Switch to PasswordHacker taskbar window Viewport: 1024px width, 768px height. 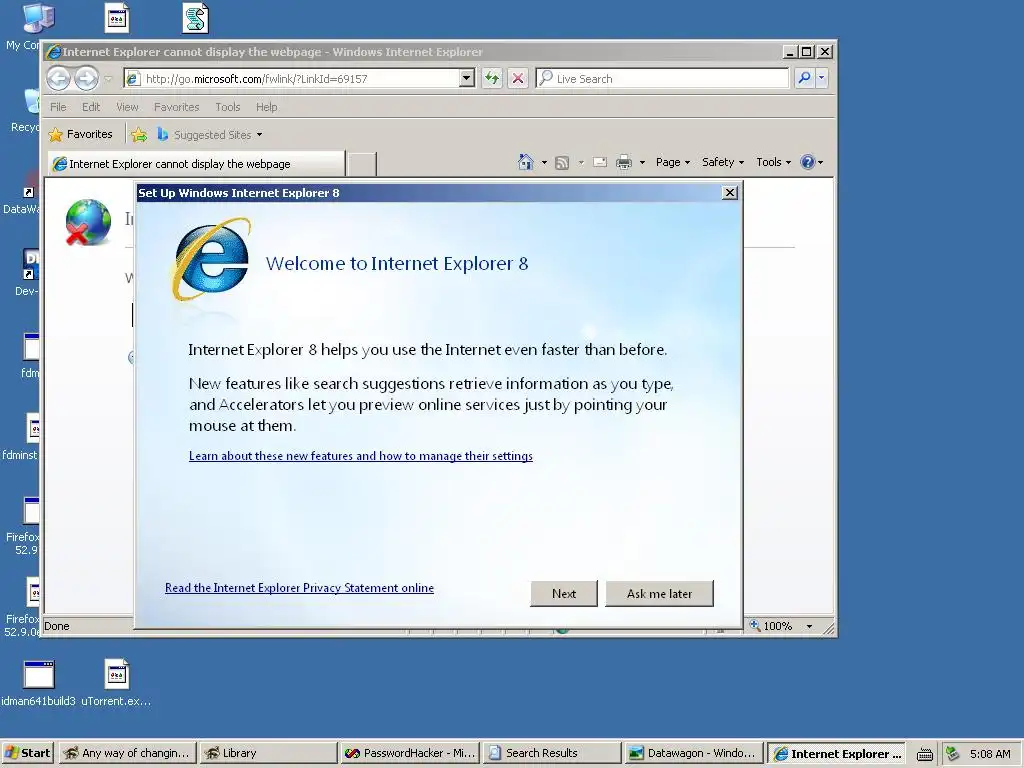(x=409, y=753)
